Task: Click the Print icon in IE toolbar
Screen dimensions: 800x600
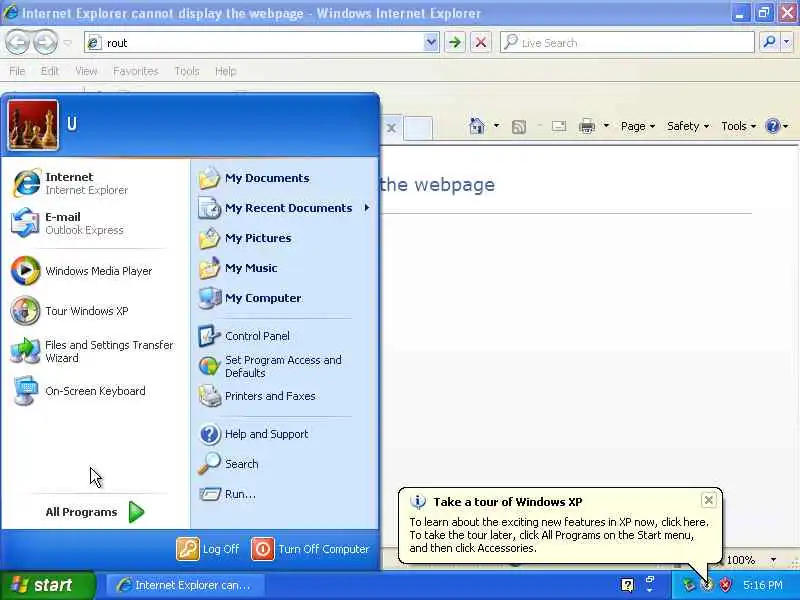Action: (x=587, y=126)
